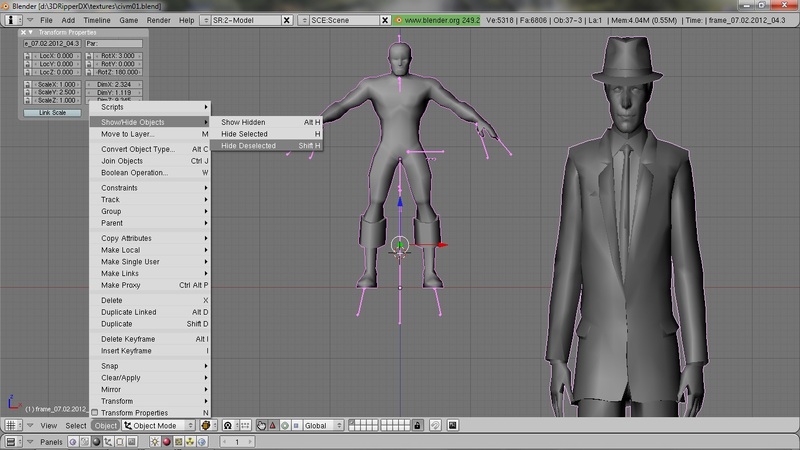Select the scale manipulator square icon
The image size is (800, 450).
click(296, 426)
